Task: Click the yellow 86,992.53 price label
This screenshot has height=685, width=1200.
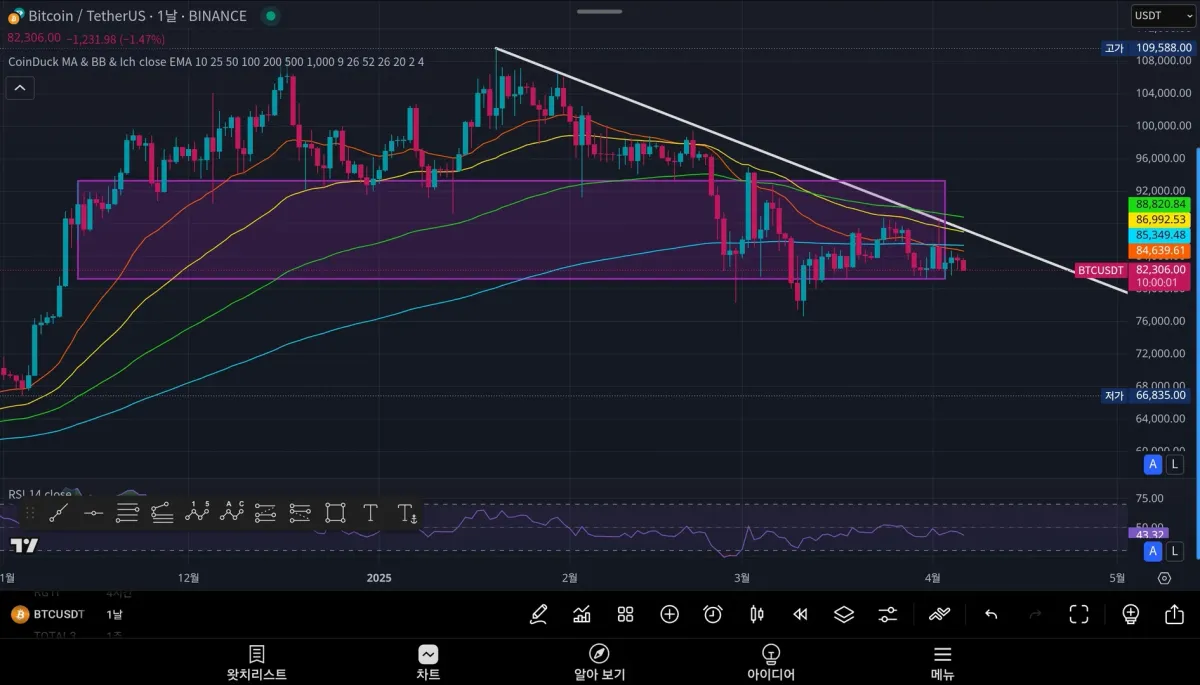Action: click(x=1160, y=219)
